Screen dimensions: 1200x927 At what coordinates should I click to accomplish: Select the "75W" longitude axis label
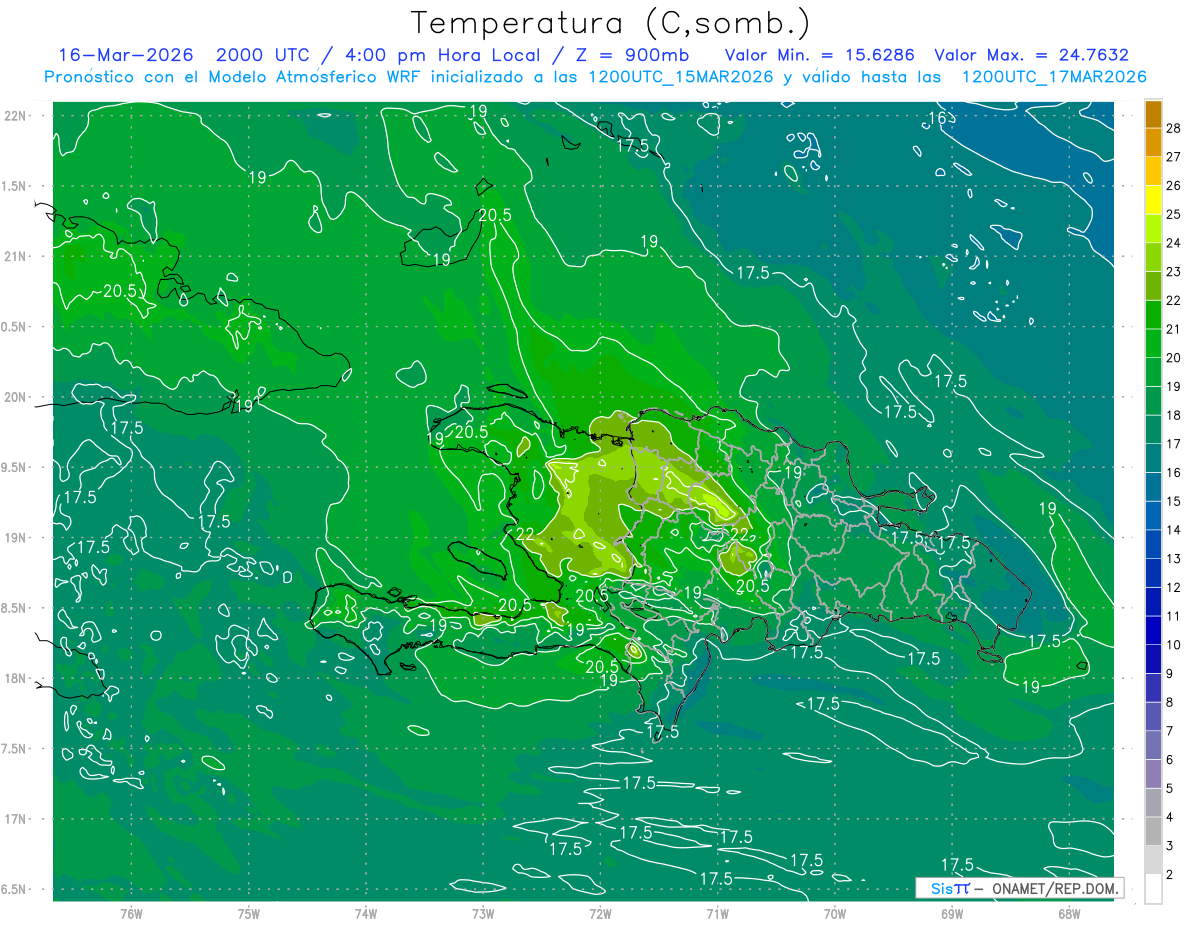248,913
